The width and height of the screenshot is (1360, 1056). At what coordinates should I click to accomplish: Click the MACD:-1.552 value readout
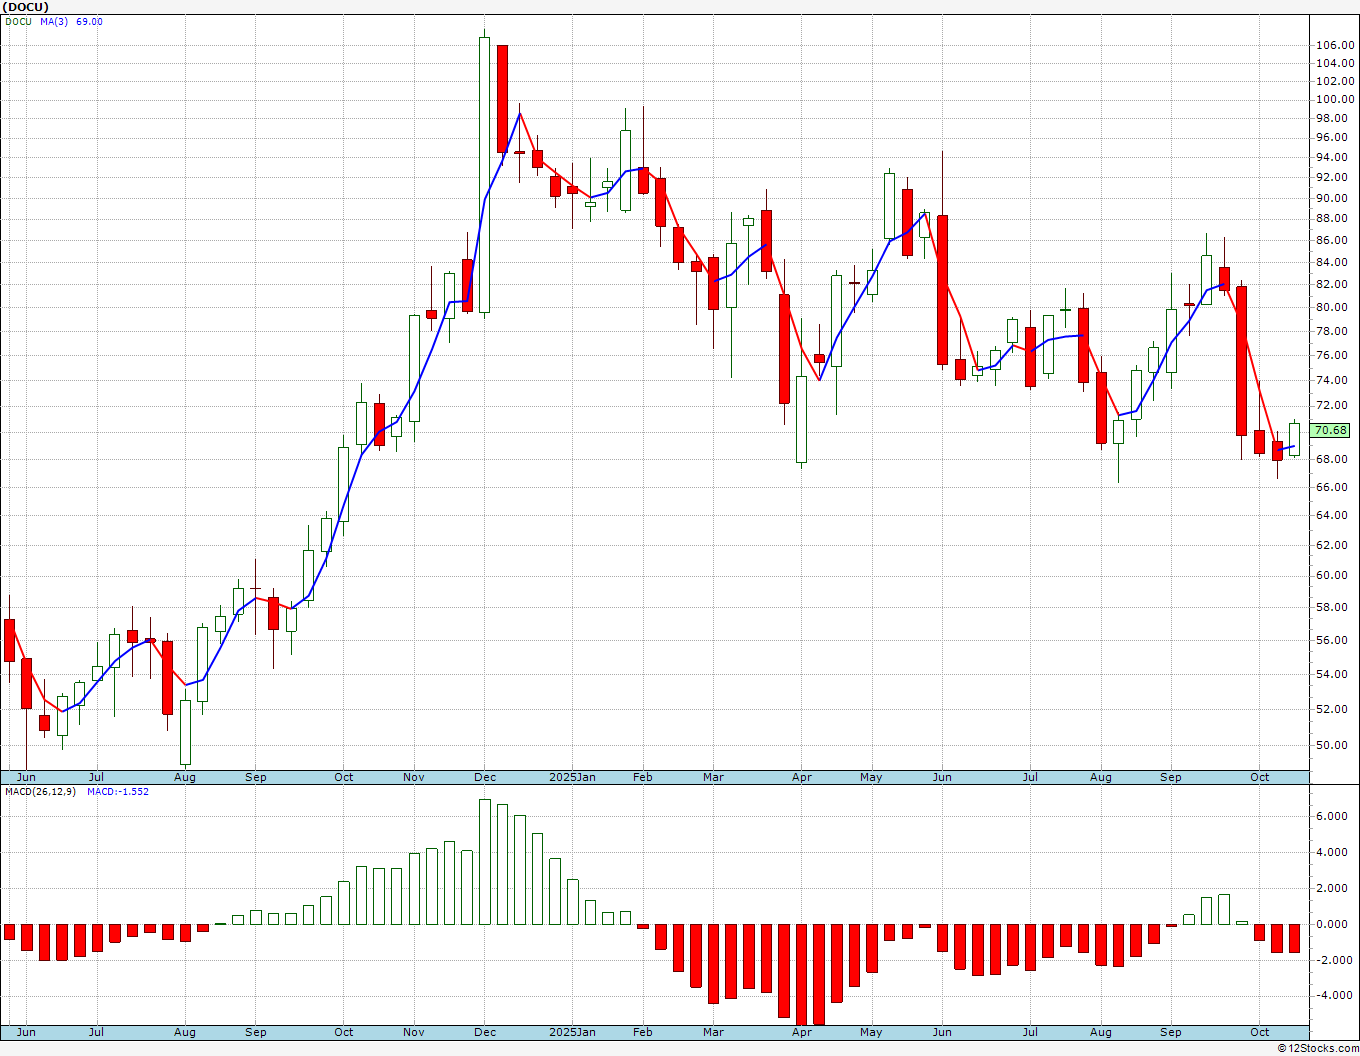point(117,791)
